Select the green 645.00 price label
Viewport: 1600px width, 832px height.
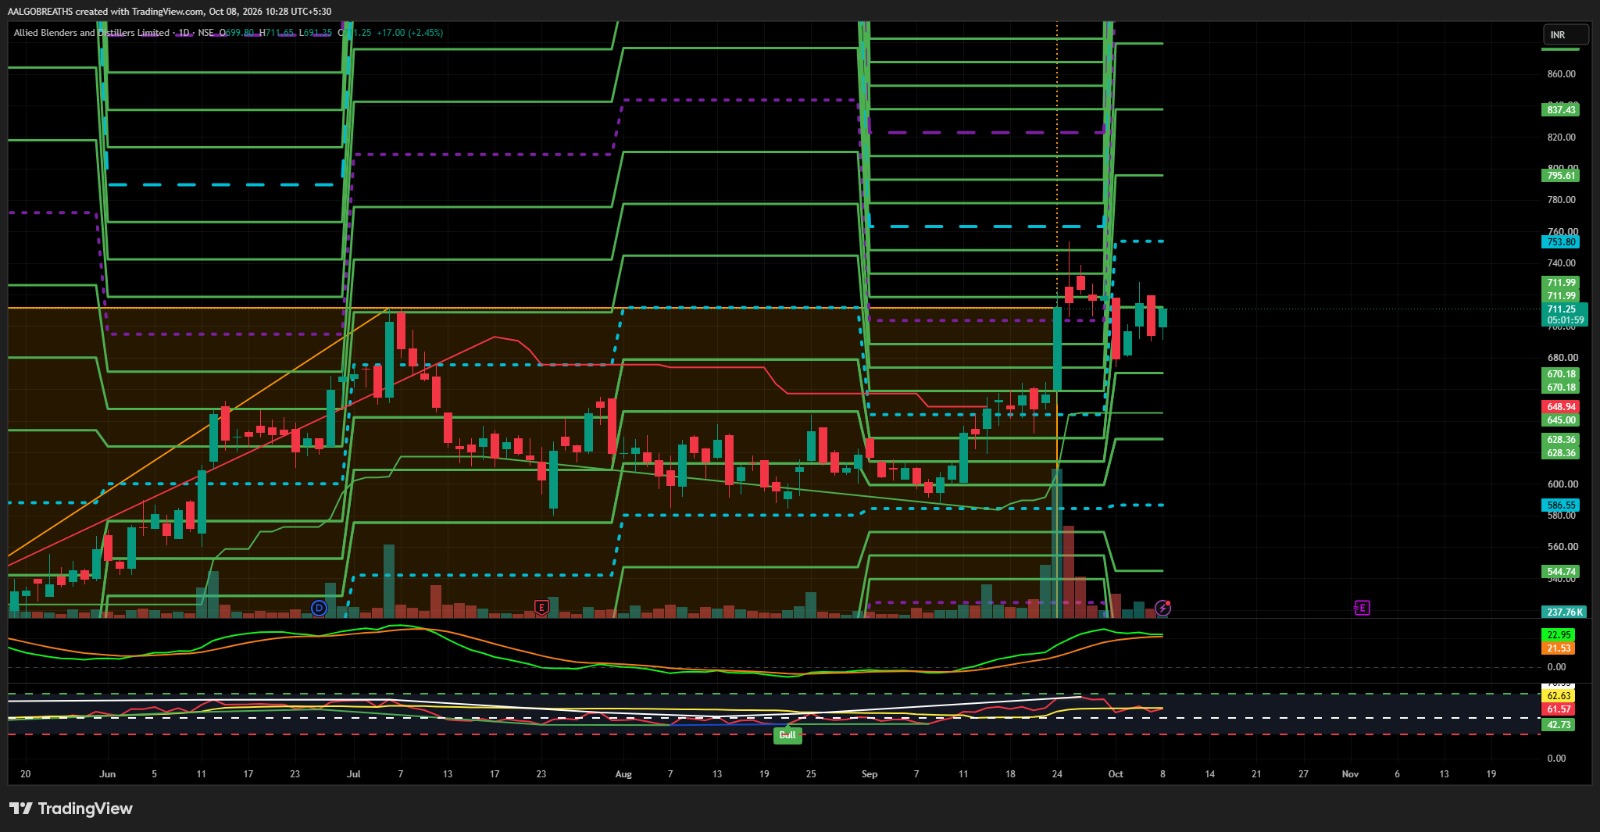1561,420
